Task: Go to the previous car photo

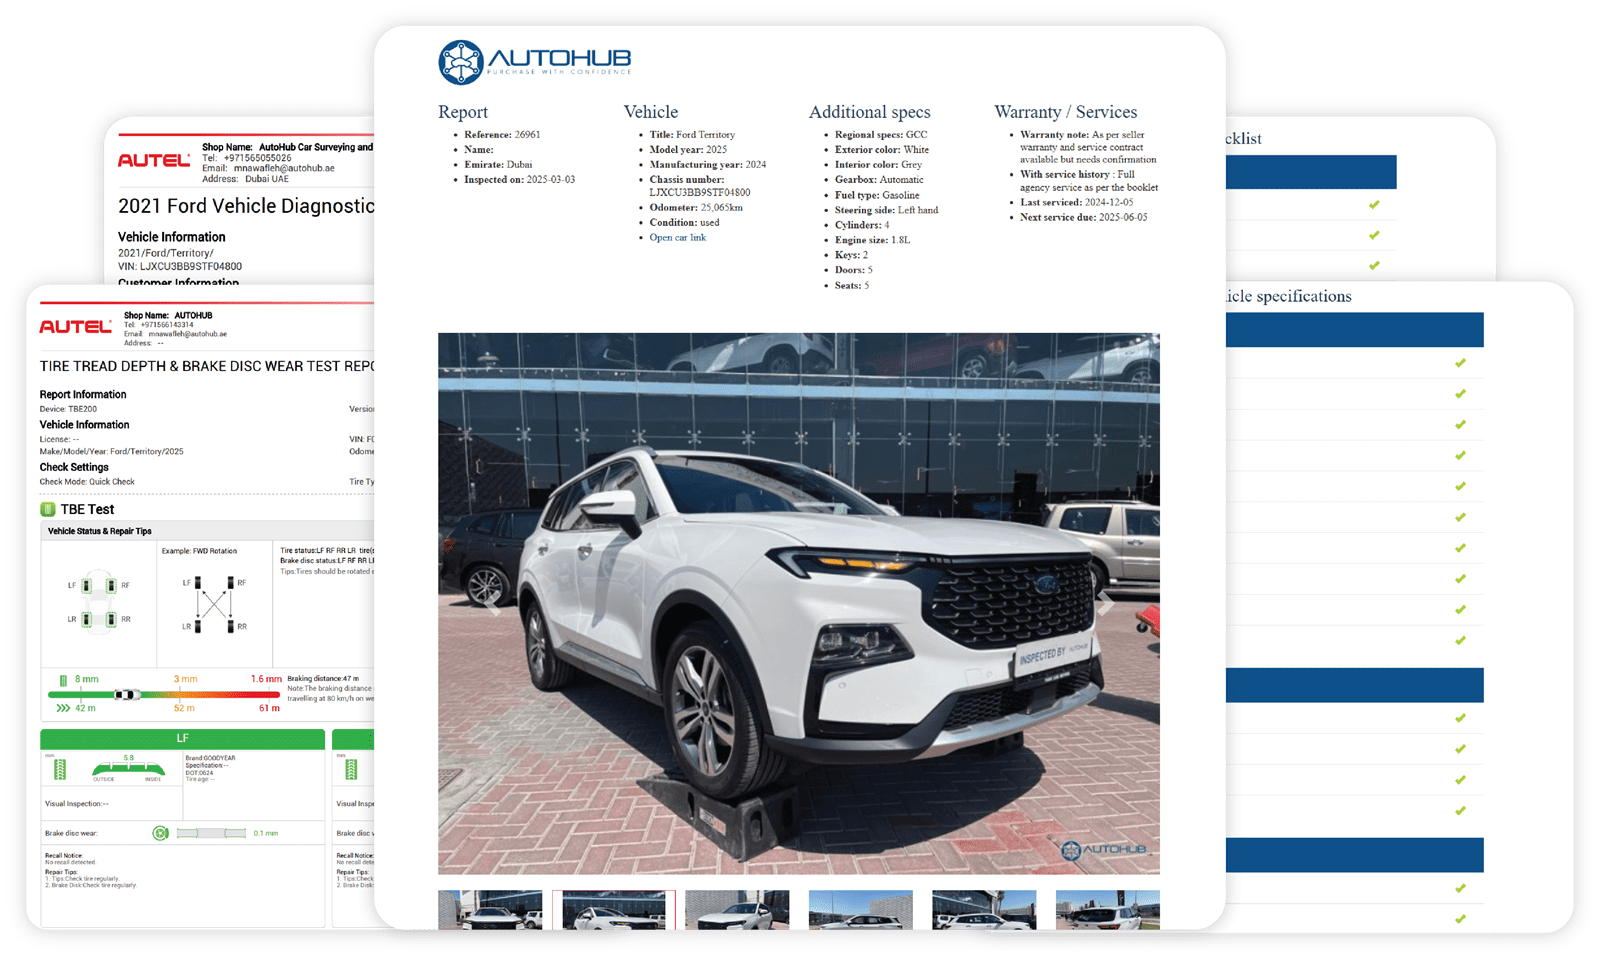Action: 493,603
